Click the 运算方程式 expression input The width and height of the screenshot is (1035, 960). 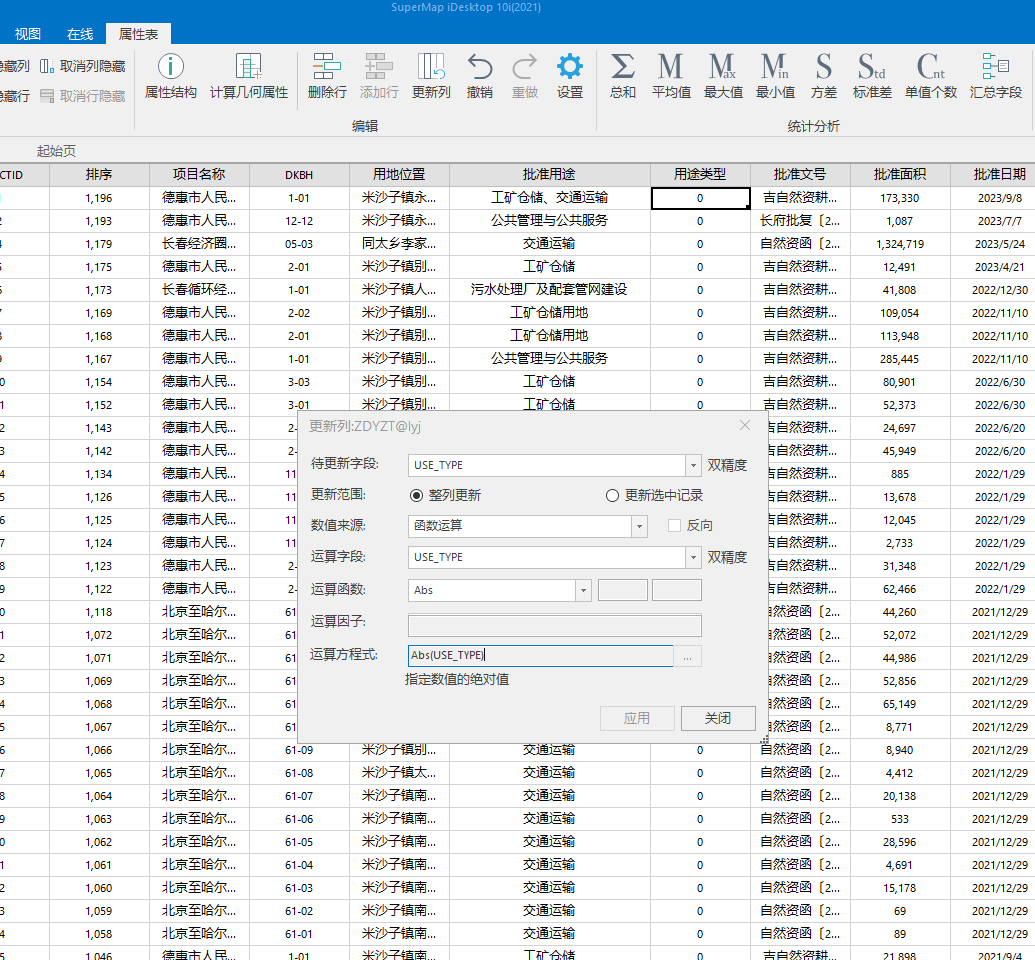pyautogui.click(x=541, y=656)
